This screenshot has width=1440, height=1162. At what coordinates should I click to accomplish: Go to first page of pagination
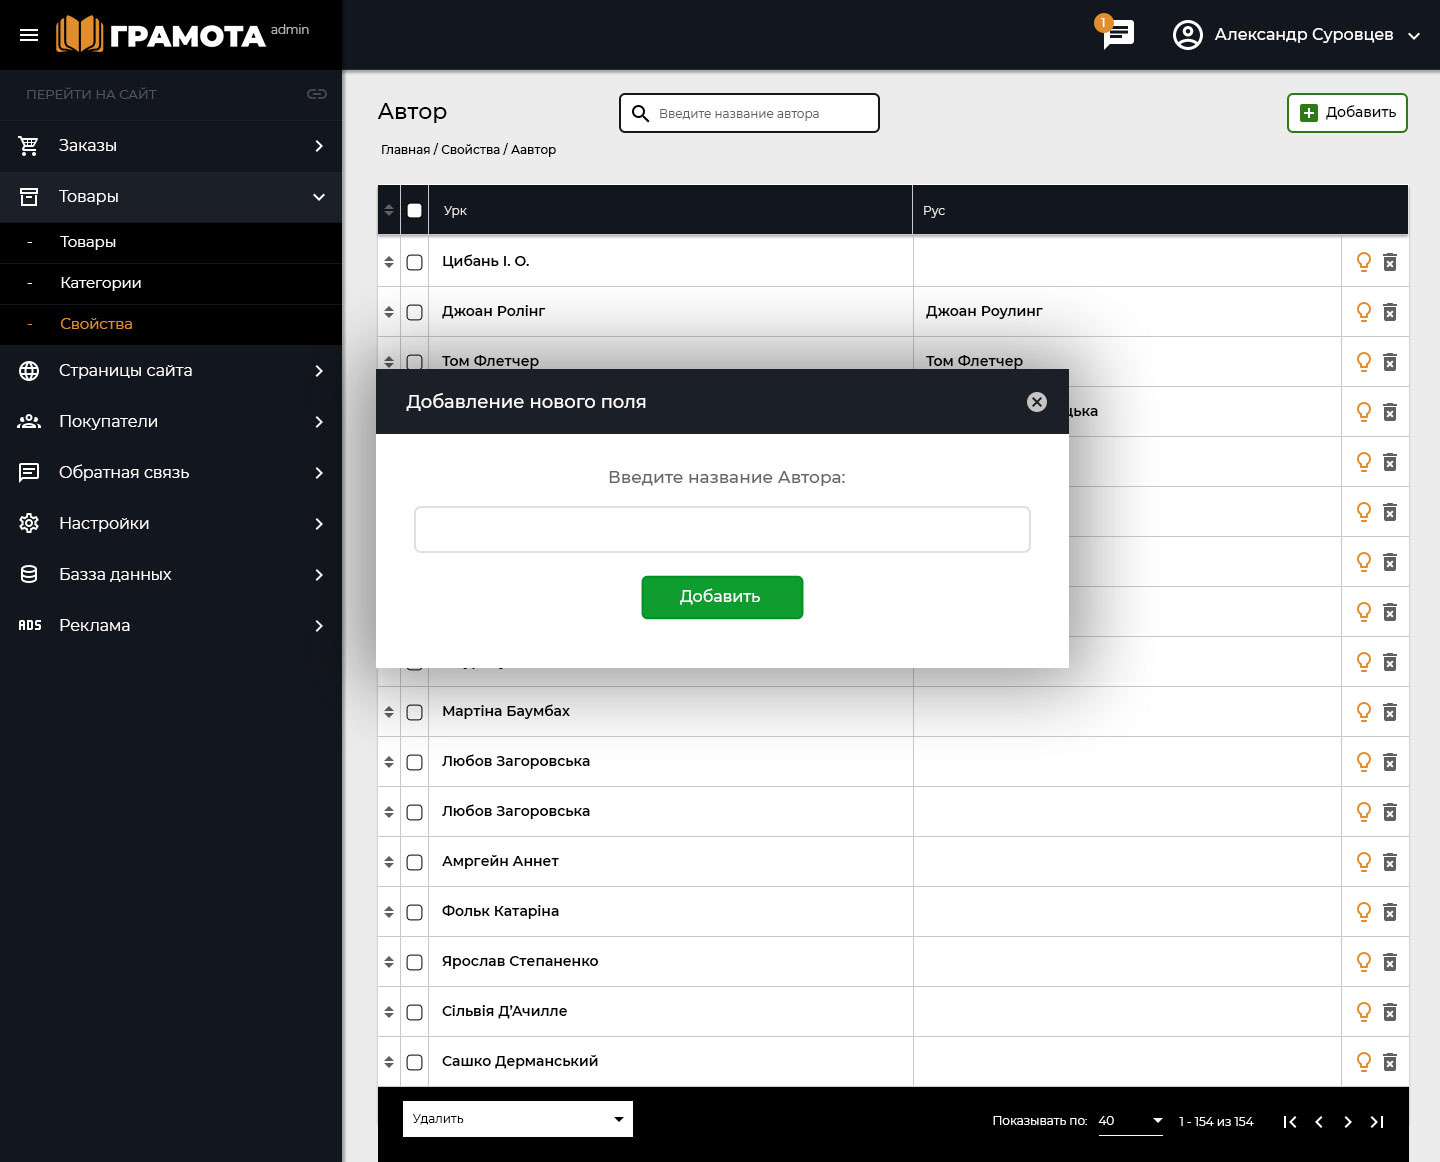[1290, 1122]
